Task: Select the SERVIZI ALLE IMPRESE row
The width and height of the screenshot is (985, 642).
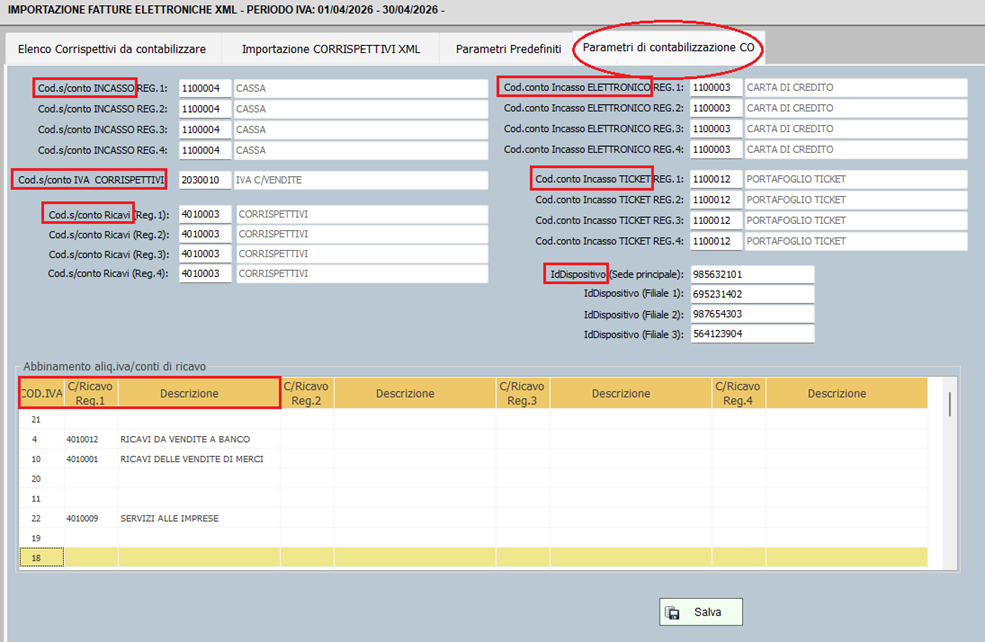Action: click(169, 518)
